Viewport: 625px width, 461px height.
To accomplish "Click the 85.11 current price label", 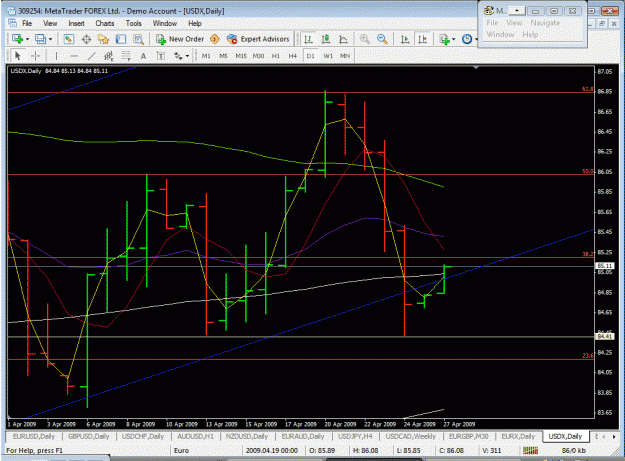I will click(605, 266).
